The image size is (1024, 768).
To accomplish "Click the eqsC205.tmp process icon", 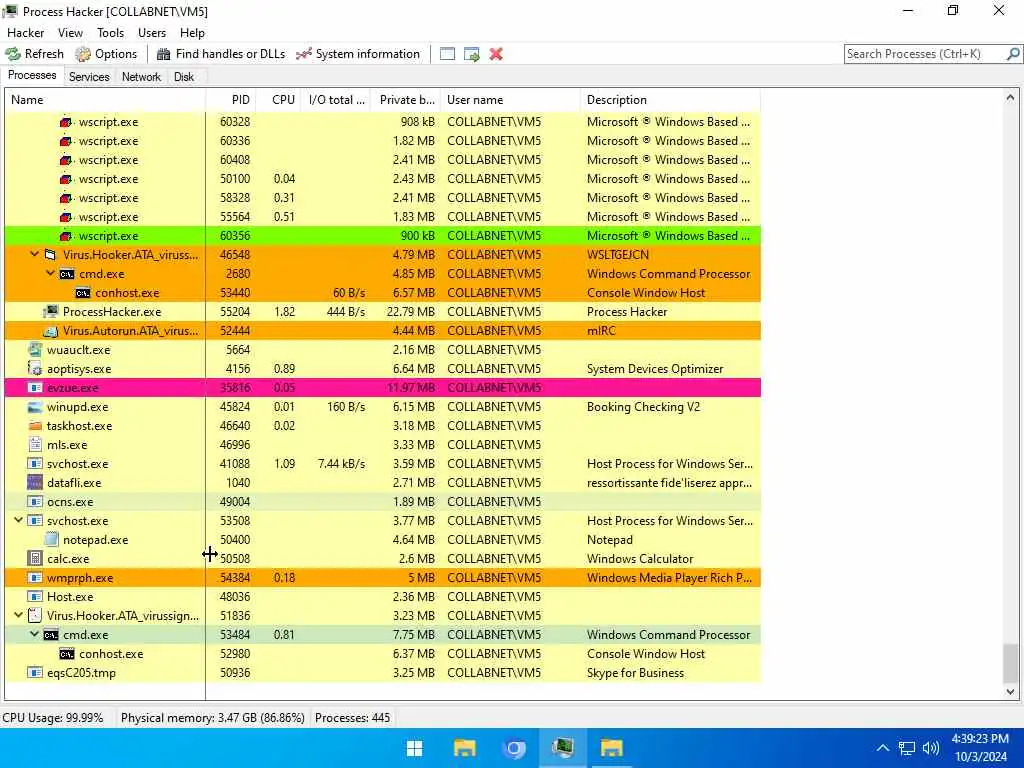I will tap(35, 673).
